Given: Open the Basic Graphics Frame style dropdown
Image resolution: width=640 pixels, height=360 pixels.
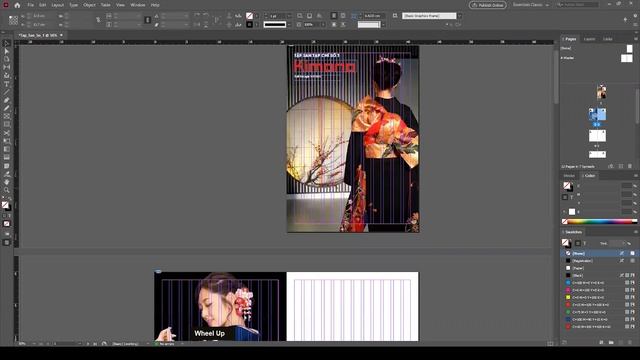Looking at the screenshot, I should coord(459,16).
